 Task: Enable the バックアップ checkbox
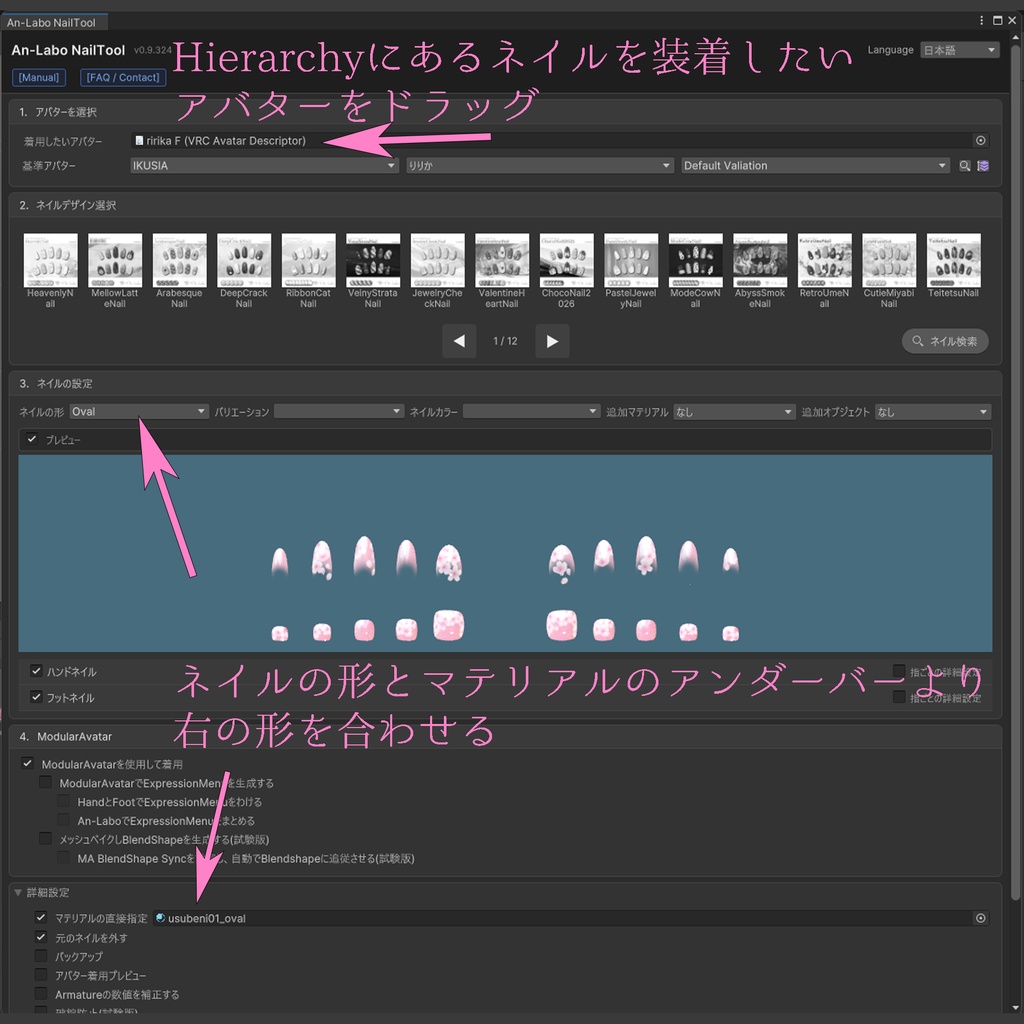click(40, 956)
